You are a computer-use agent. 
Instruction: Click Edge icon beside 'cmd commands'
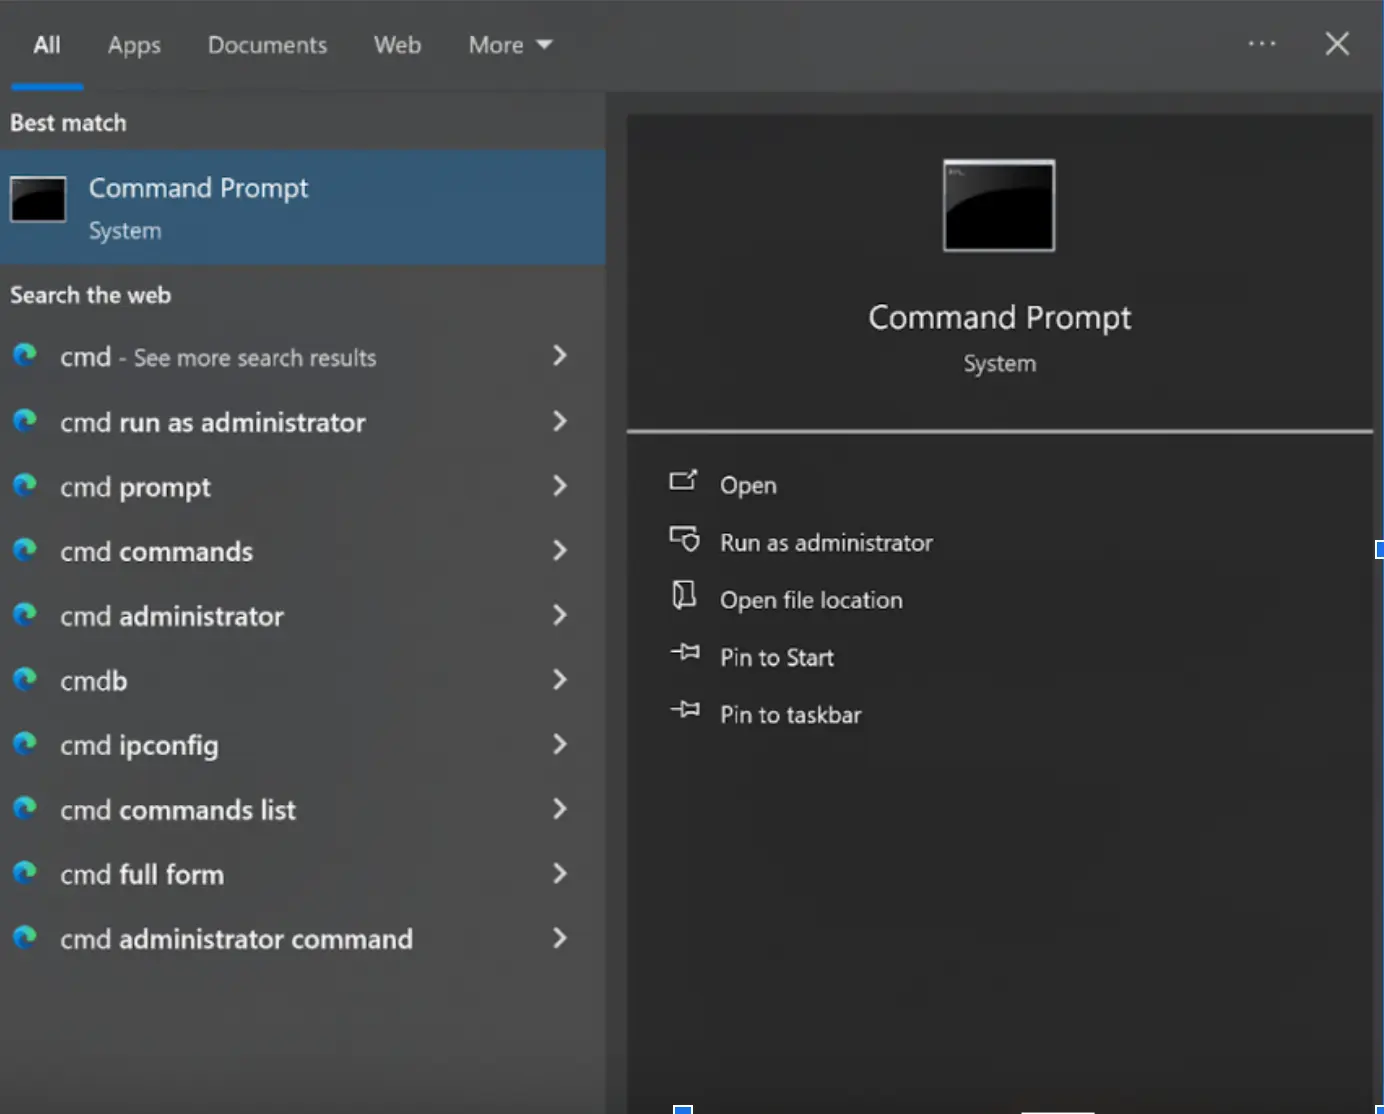pos(25,549)
